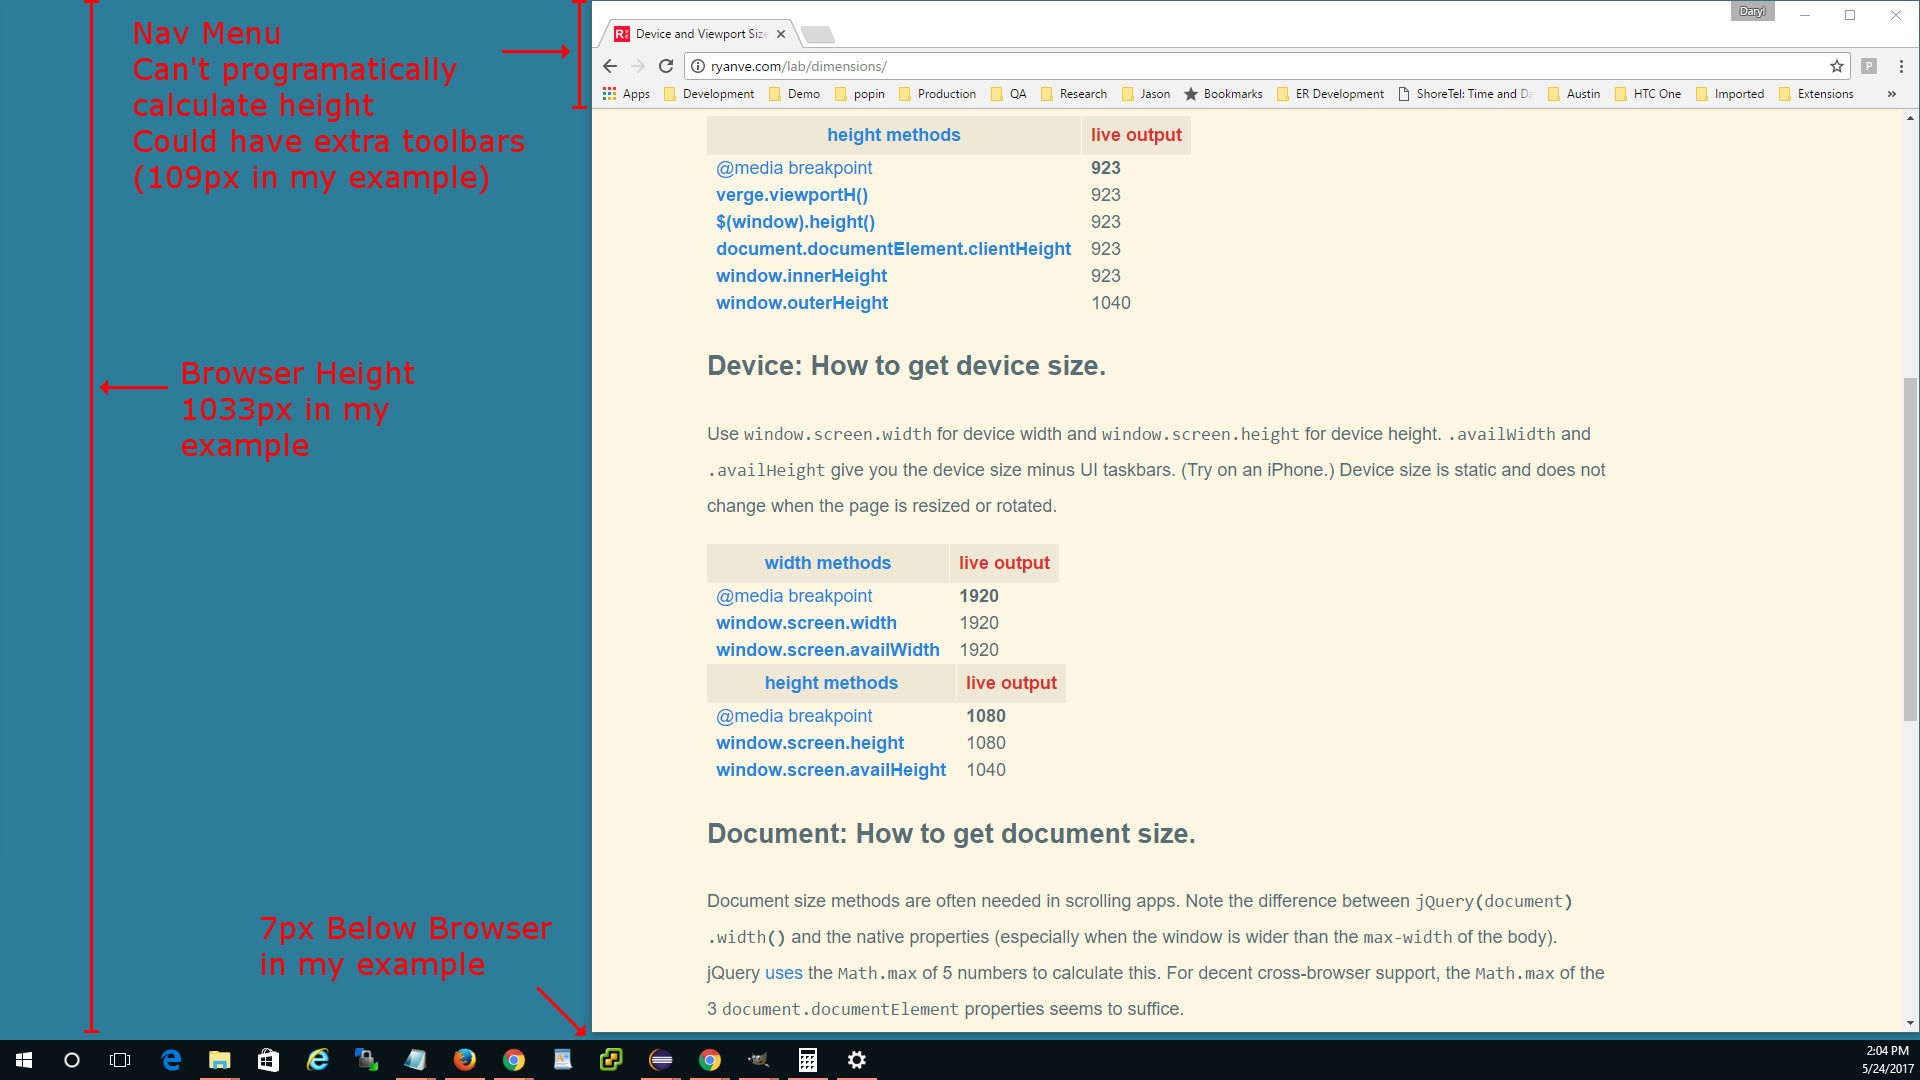Image resolution: width=1920 pixels, height=1080 pixels.
Task: Click the address bar URL field
Action: (1200, 66)
